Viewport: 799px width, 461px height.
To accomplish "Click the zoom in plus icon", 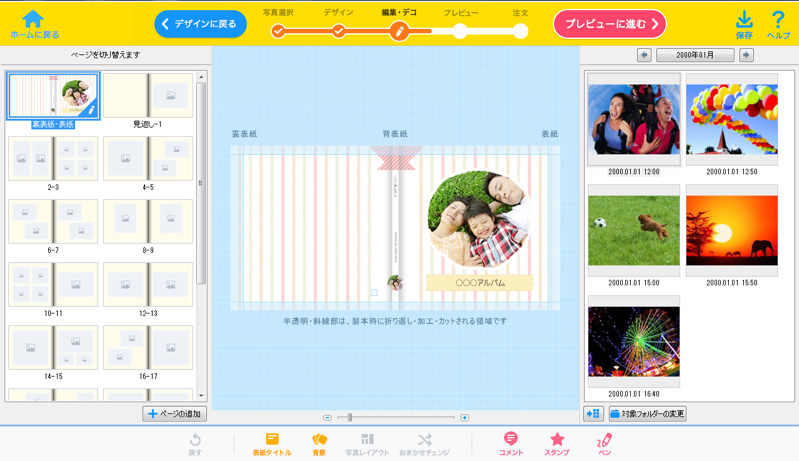I will point(464,418).
